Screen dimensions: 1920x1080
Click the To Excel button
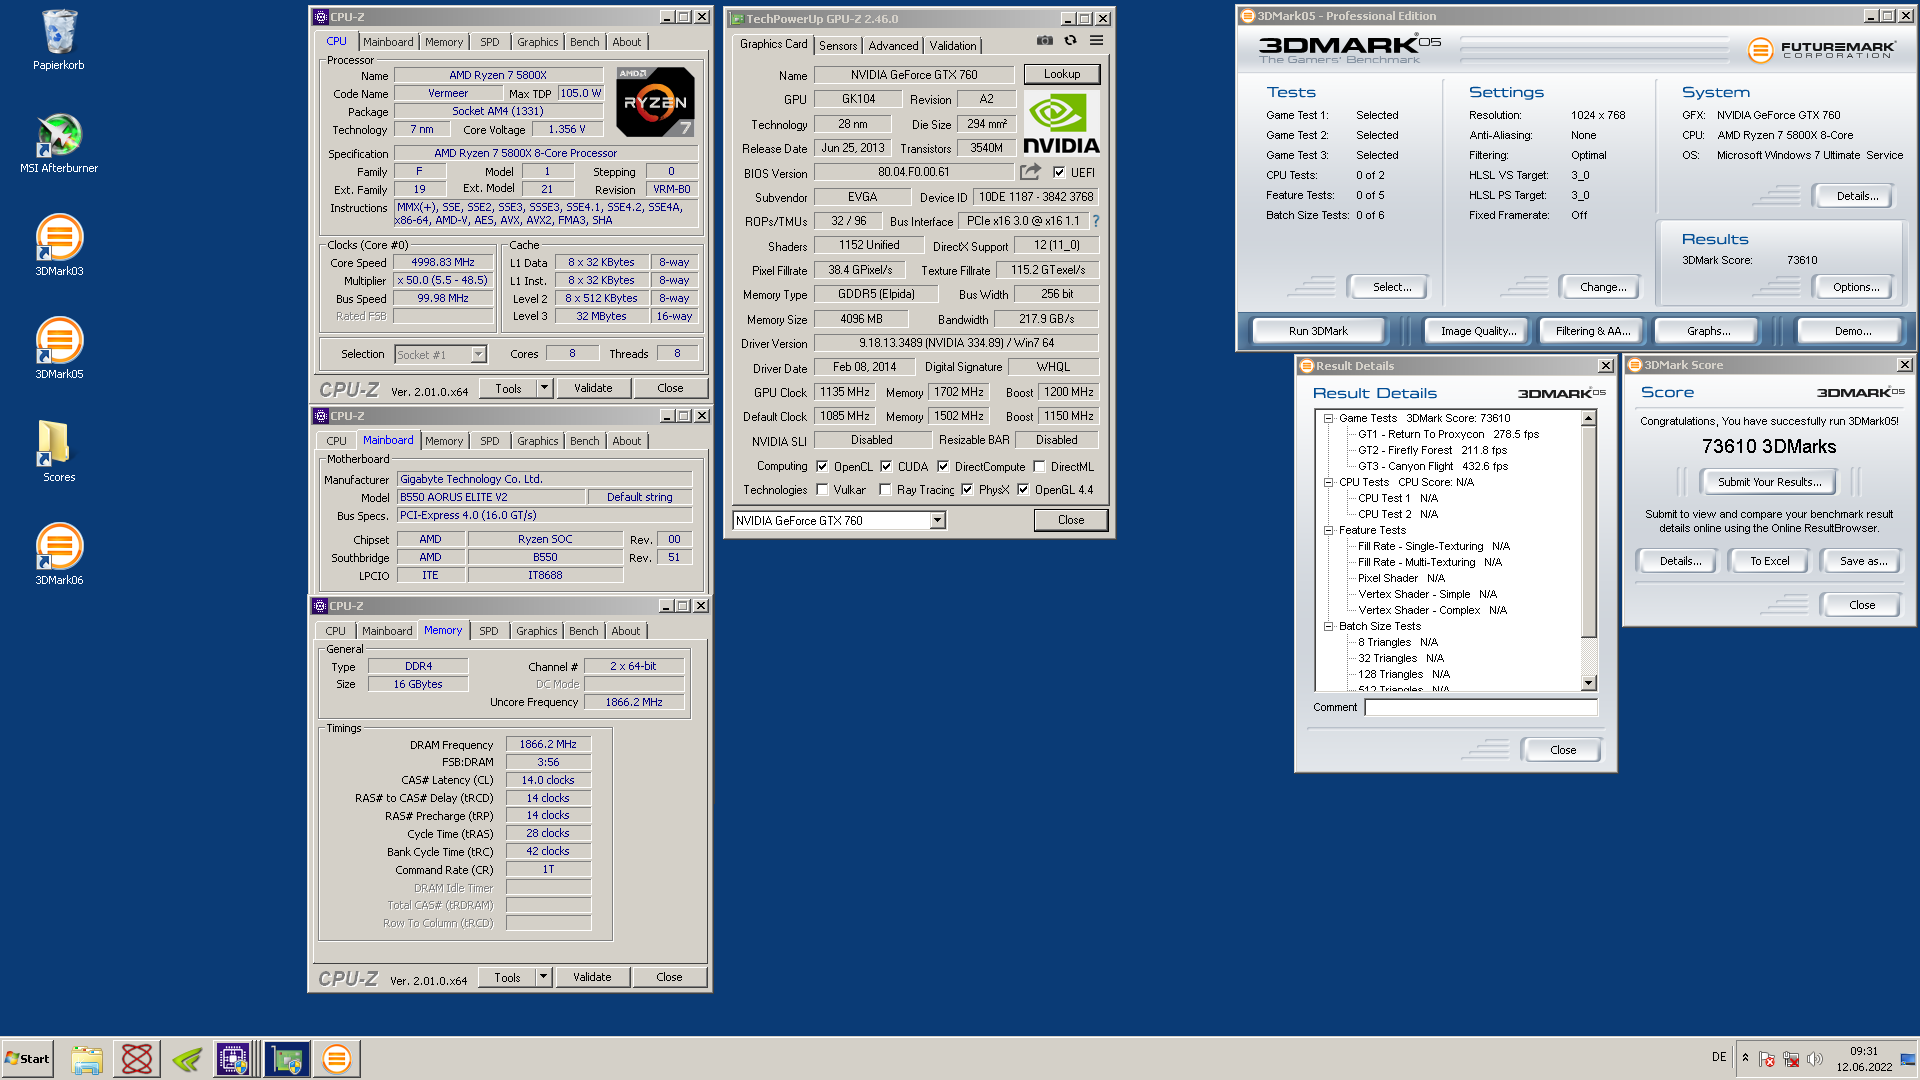pos(1769,561)
